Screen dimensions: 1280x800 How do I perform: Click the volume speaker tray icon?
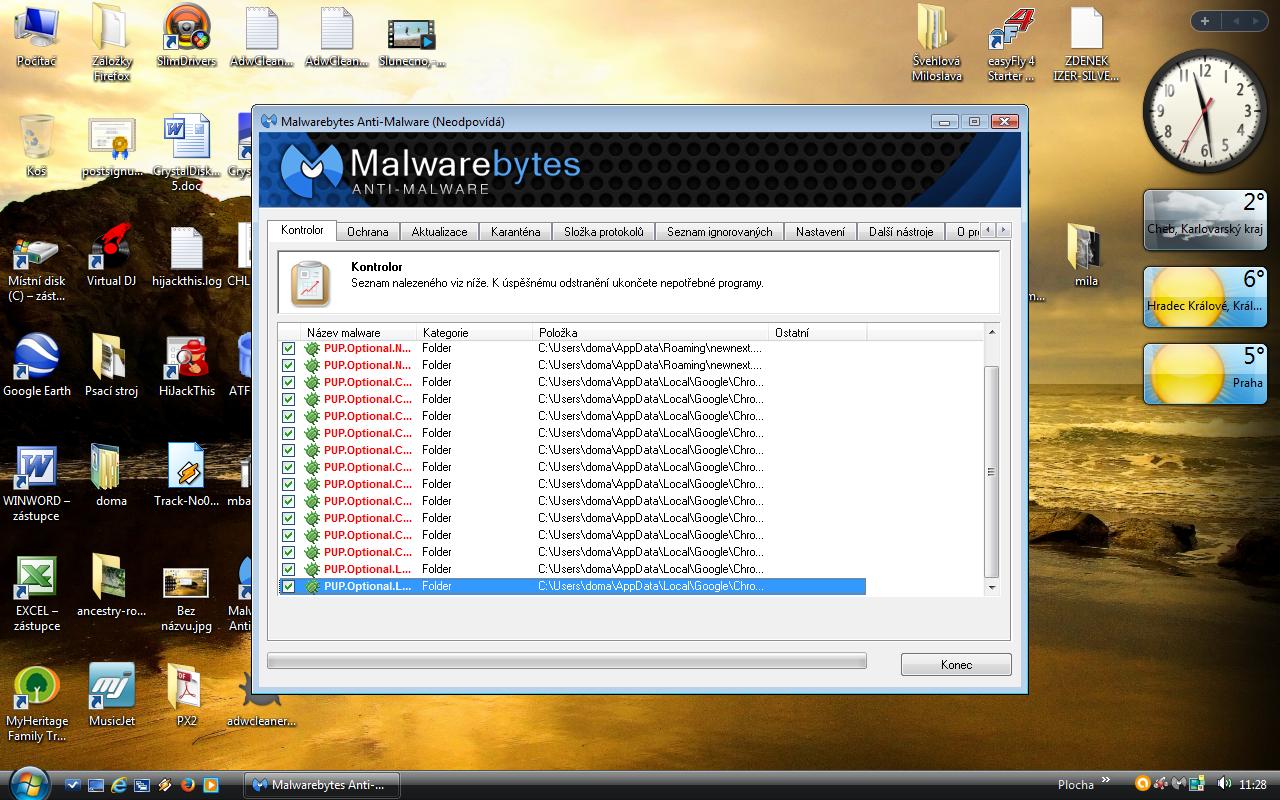[x=1224, y=784]
